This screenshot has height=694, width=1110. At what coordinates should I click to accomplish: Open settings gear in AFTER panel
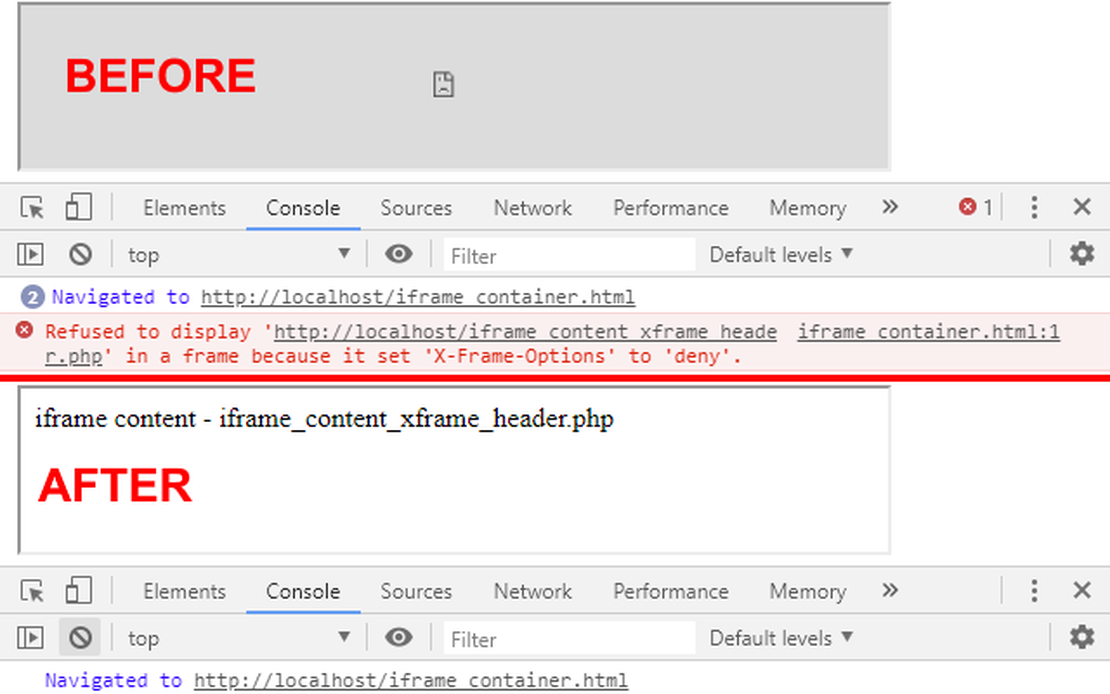pyautogui.click(x=1082, y=637)
